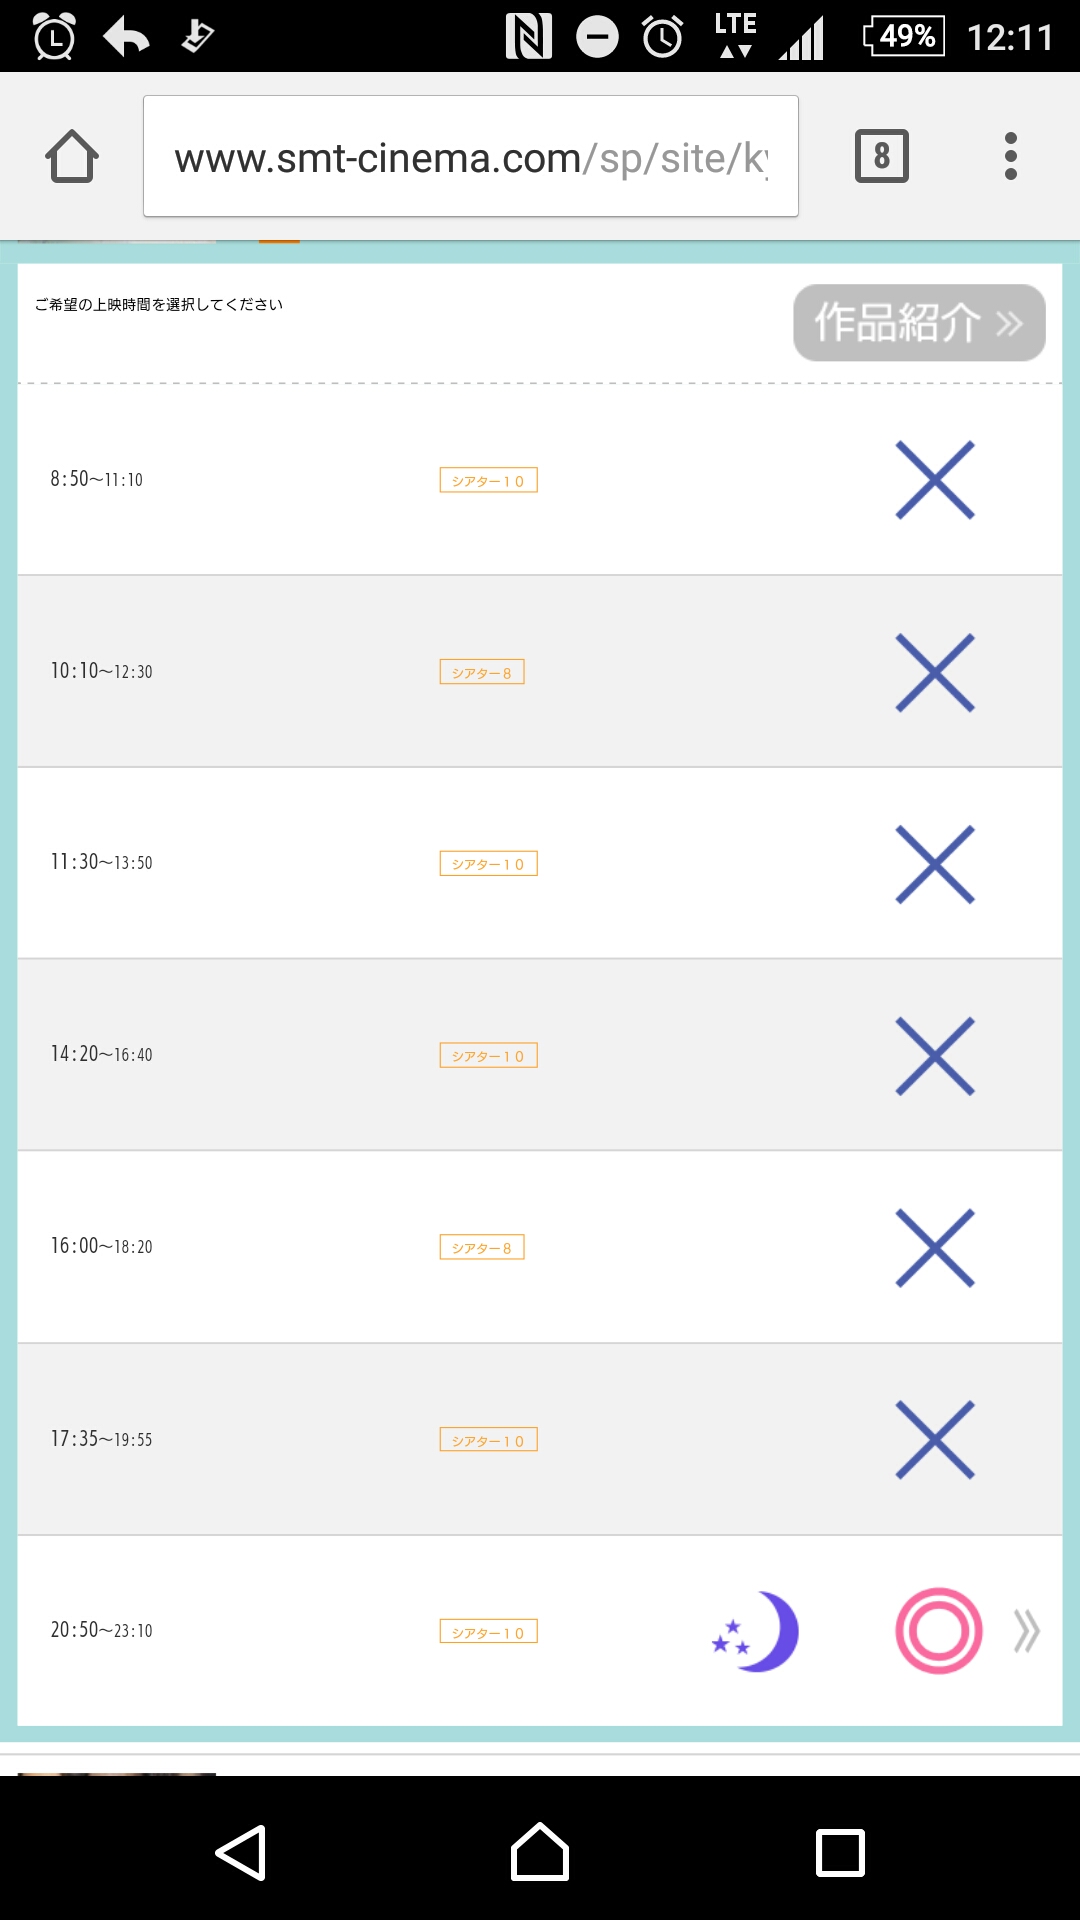Viewport: 1080px width, 1920px height.
Task: Open the browser three-dot overflow menu
Action: click(x=1010, y=156)
